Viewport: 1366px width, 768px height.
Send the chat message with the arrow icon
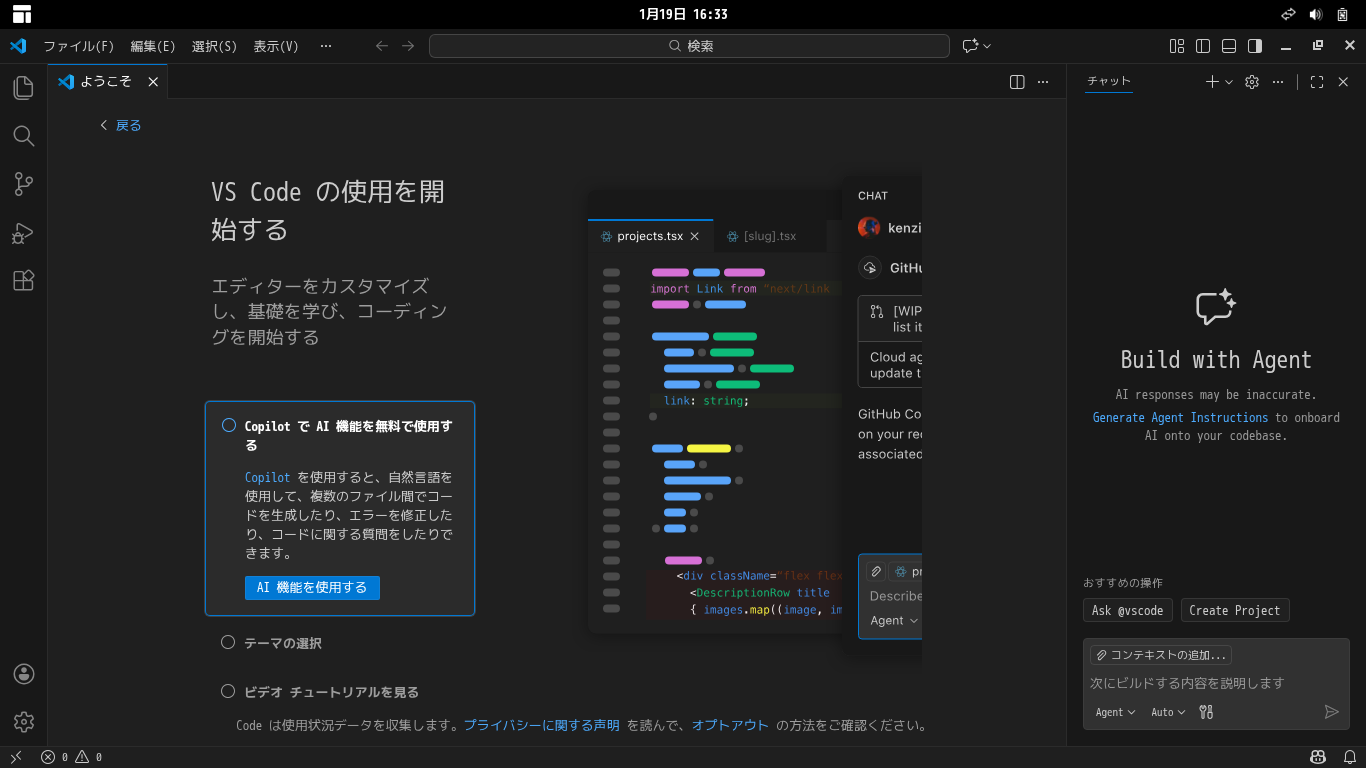1331,712
